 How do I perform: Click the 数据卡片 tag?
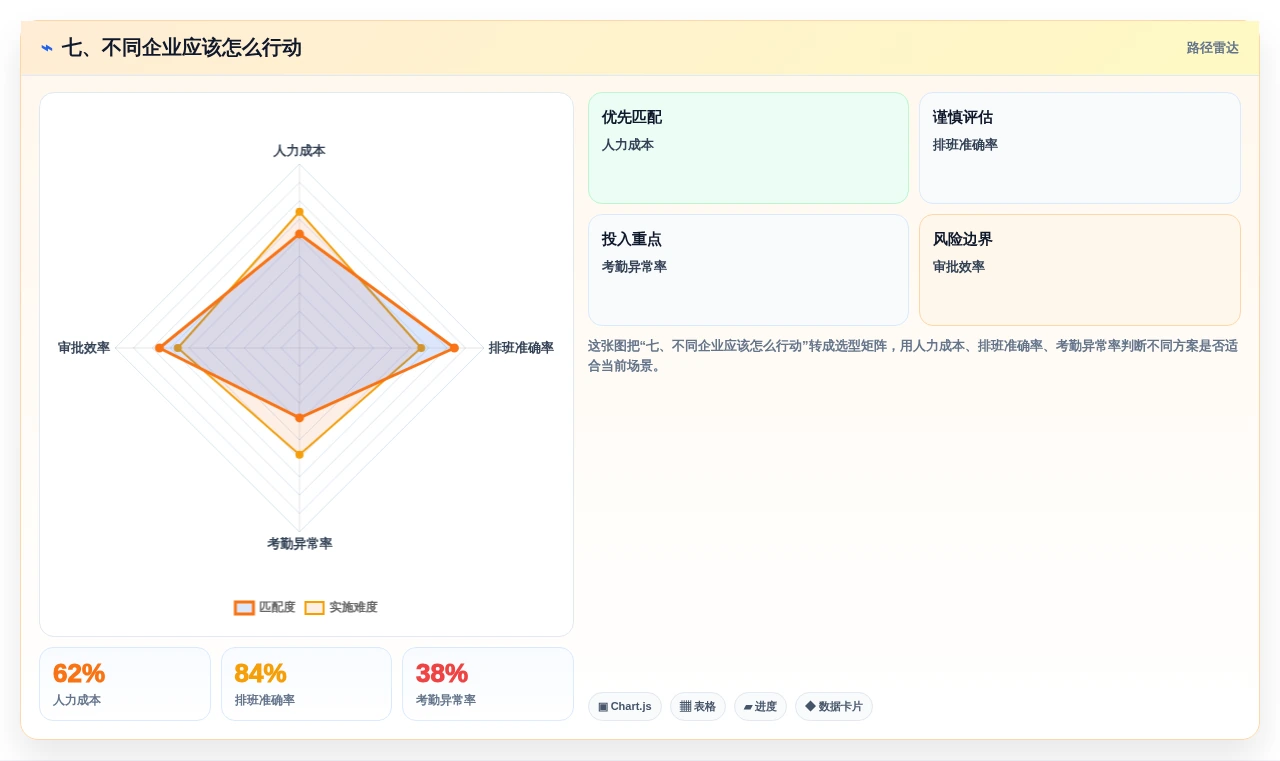tap(834, 706)
